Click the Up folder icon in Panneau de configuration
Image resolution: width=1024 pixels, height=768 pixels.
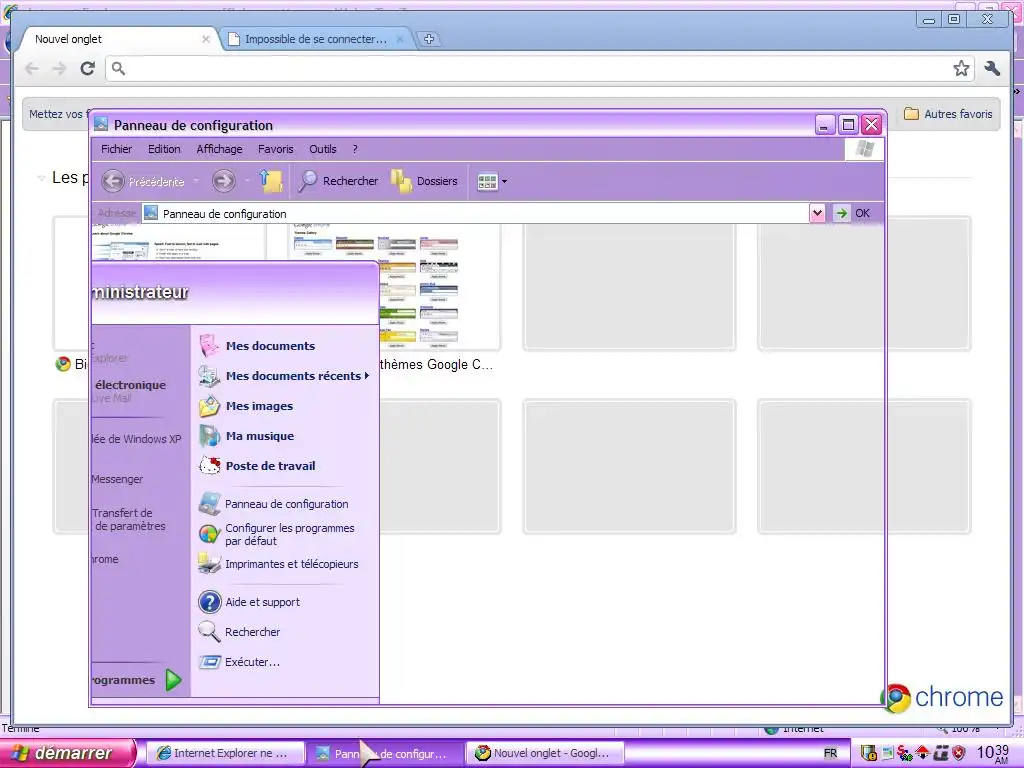[x=271, y=181]
